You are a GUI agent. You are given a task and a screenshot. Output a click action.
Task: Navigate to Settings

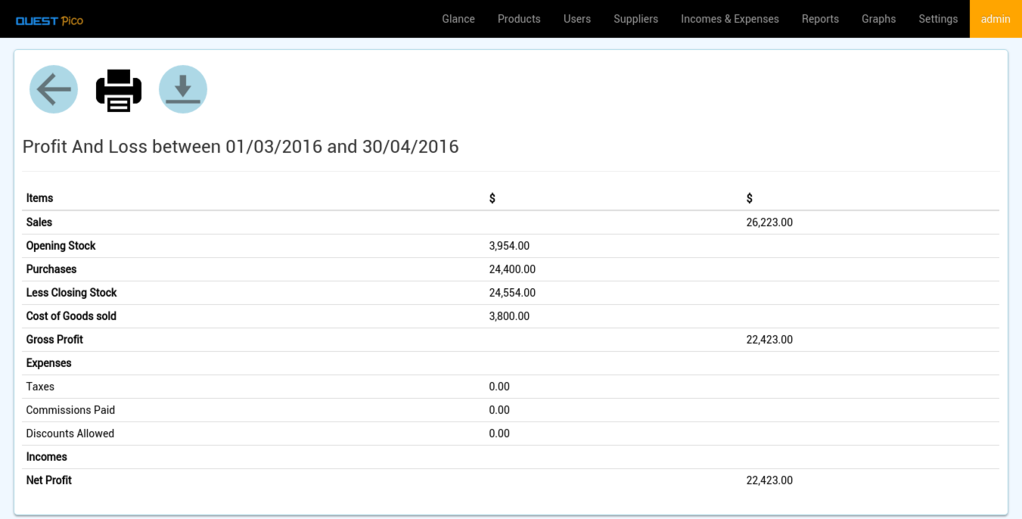coord(938,19)
